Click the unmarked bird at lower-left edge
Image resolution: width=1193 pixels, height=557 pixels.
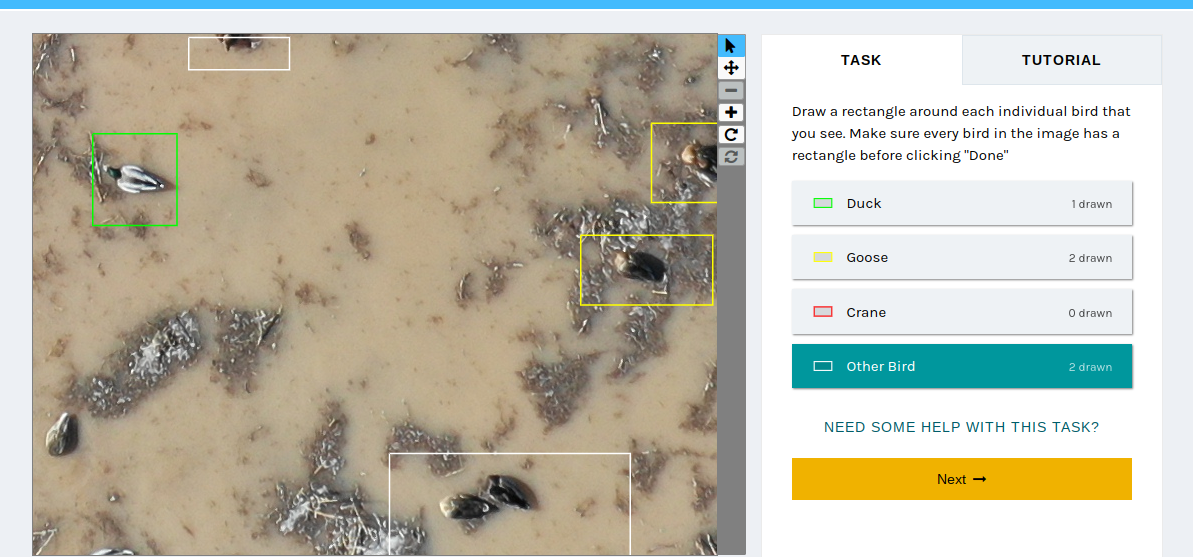click(x=62, y=434)
